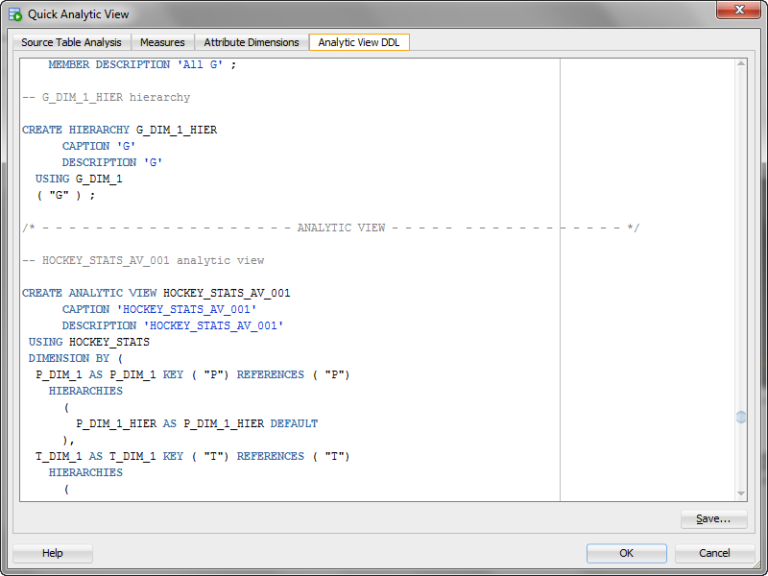Click the CREATE ANALYTIC VIEW HOCKEY_STATS_AV_001 line

[156, 293]
